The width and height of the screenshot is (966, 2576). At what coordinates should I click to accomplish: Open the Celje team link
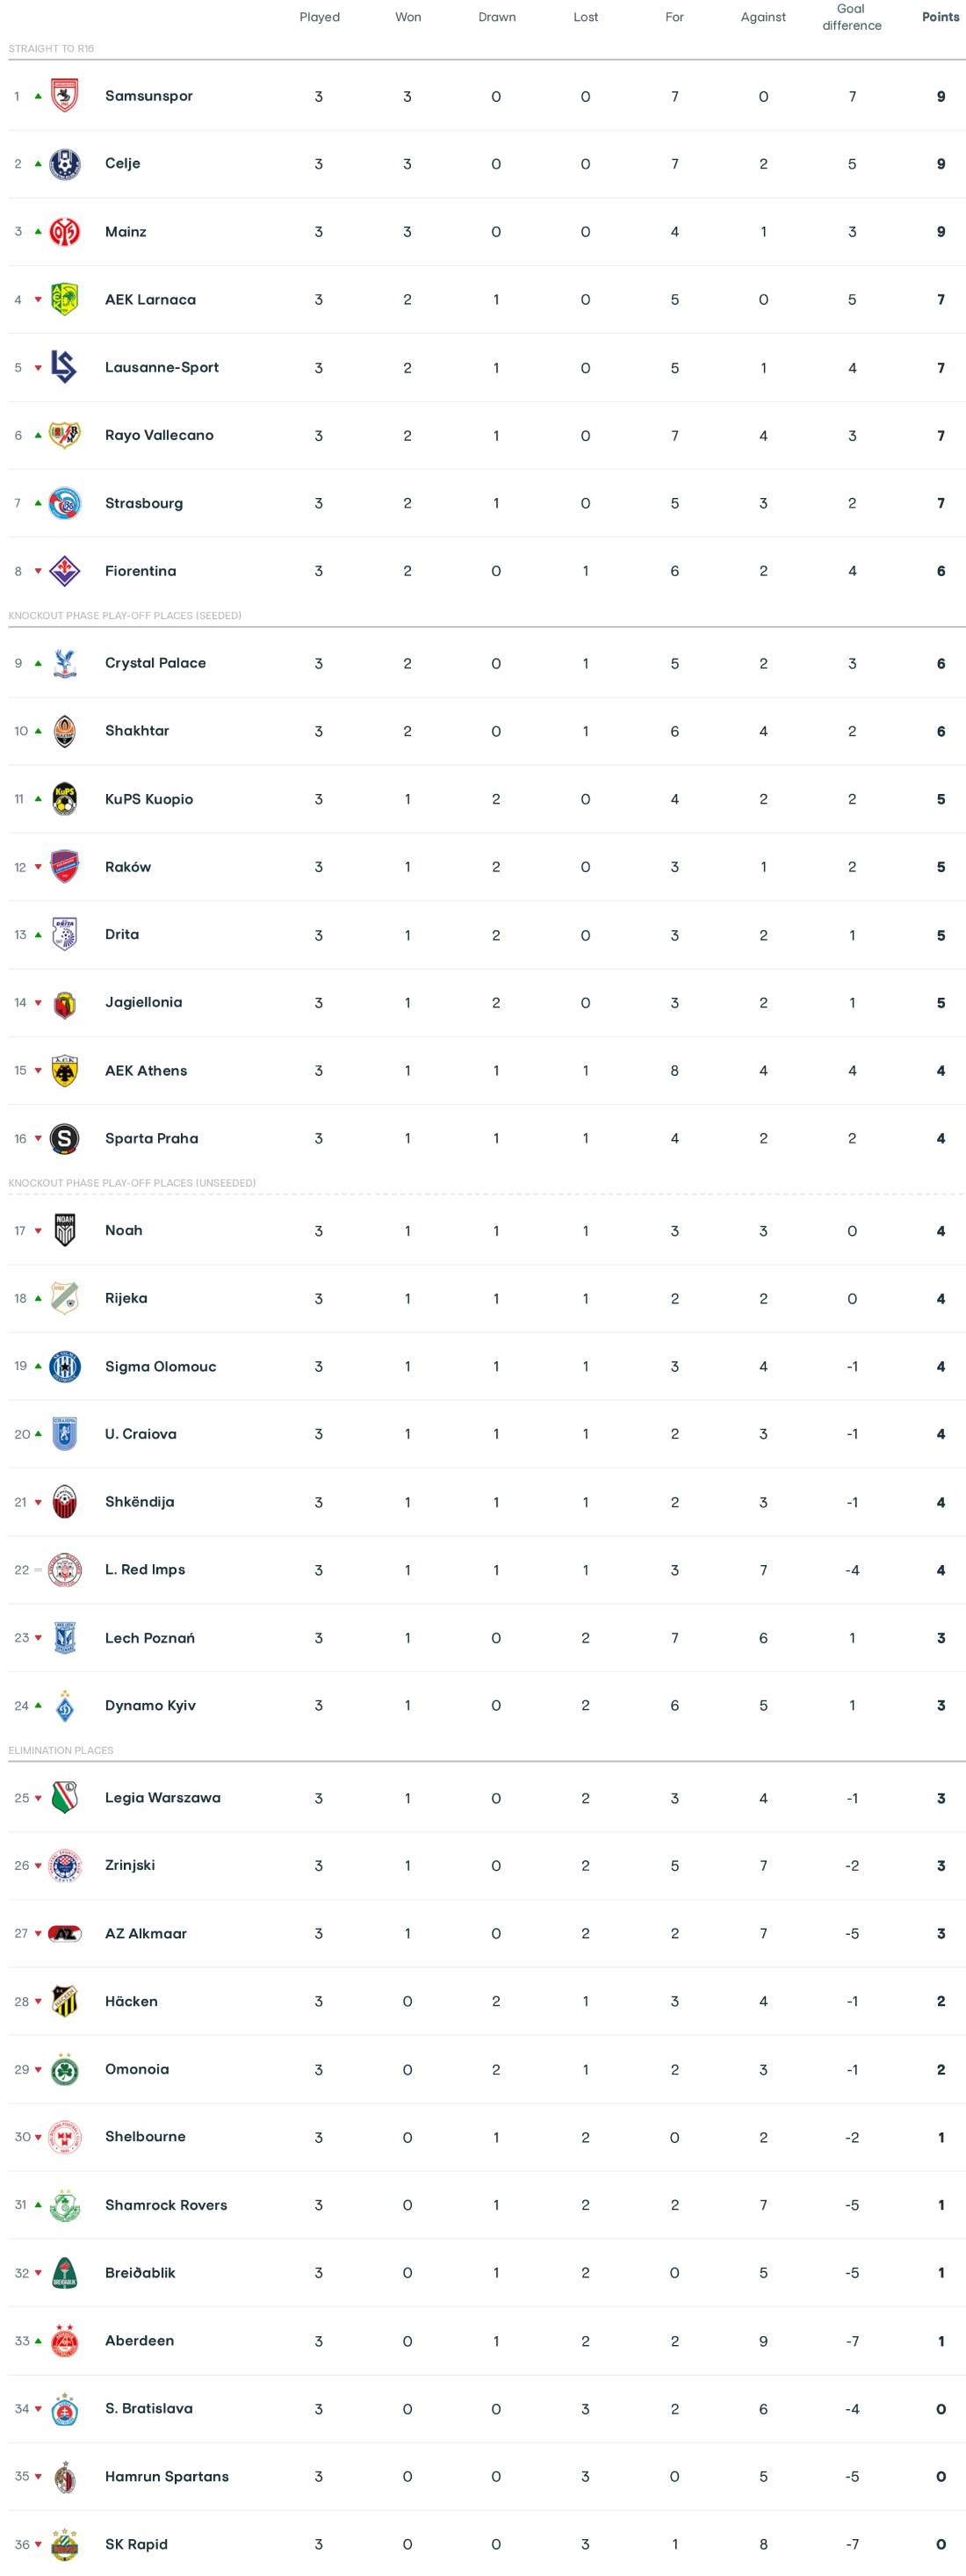(x=122, y=163)
